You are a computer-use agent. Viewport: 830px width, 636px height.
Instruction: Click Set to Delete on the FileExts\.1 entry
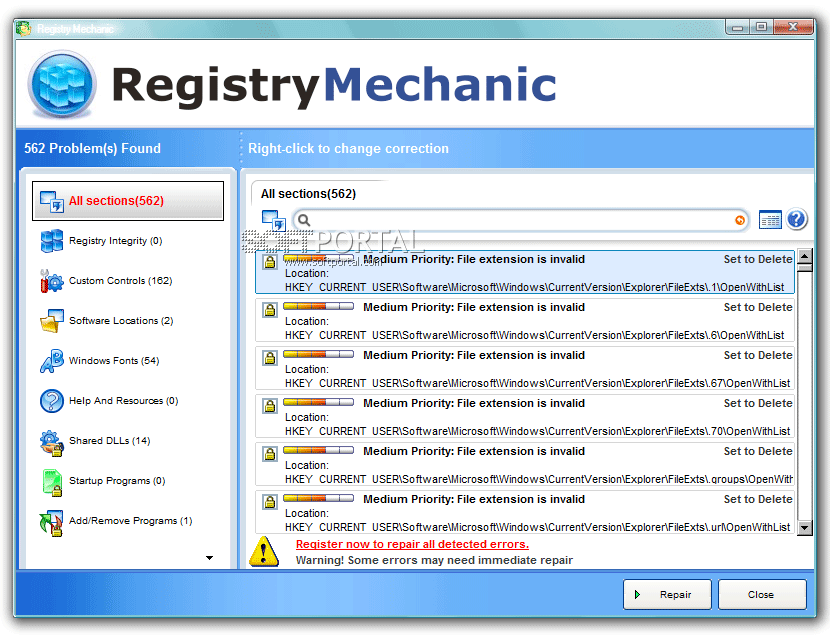tap(758, 259)
